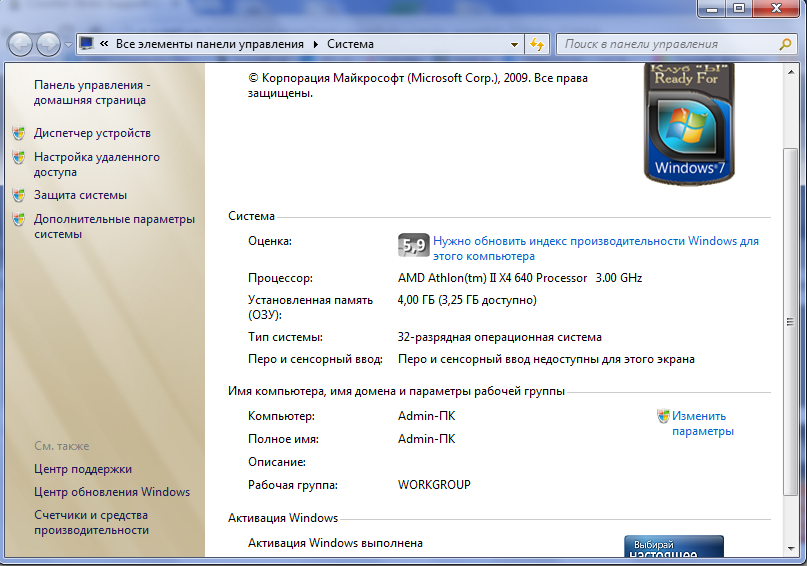Click the 5,9 performance rating badge
Viewport: 807px width, 566px height.
coord(413,245)
